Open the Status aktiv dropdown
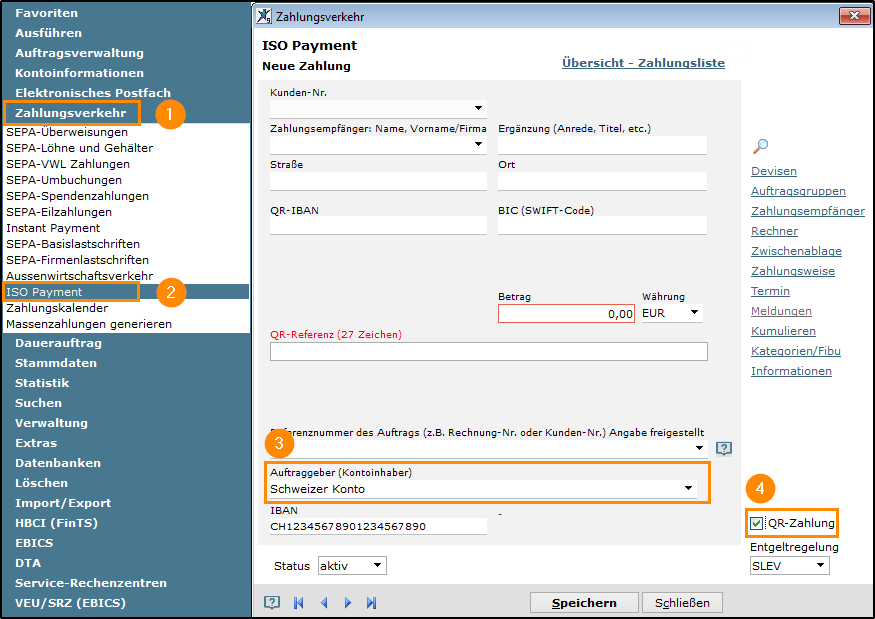The height and width of the screenshot is (619, 875). [377, 565]
